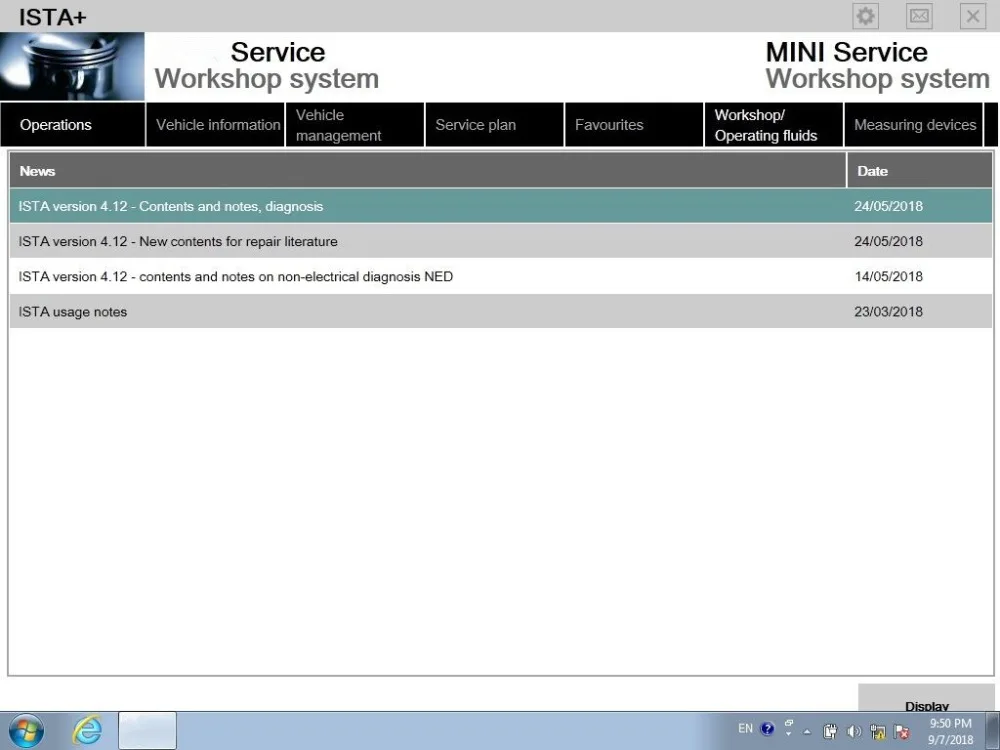This screenshot has height=750, width=1000.
Task: Switch to the ISTA+ taskbar window button
Action: [x=147, y=731]
